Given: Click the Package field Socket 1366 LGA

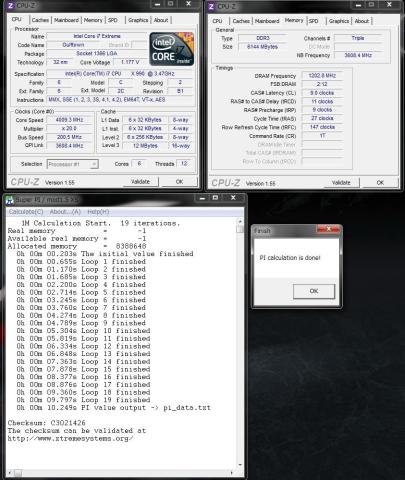Looking at the screenshot, I should (x=97, y=53).
